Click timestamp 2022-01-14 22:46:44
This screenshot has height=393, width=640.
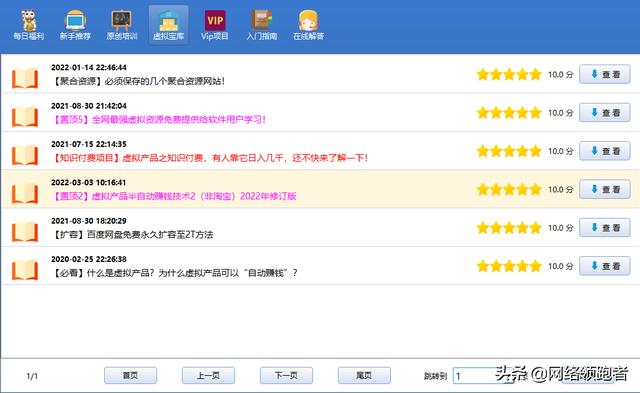coord(89,67)
